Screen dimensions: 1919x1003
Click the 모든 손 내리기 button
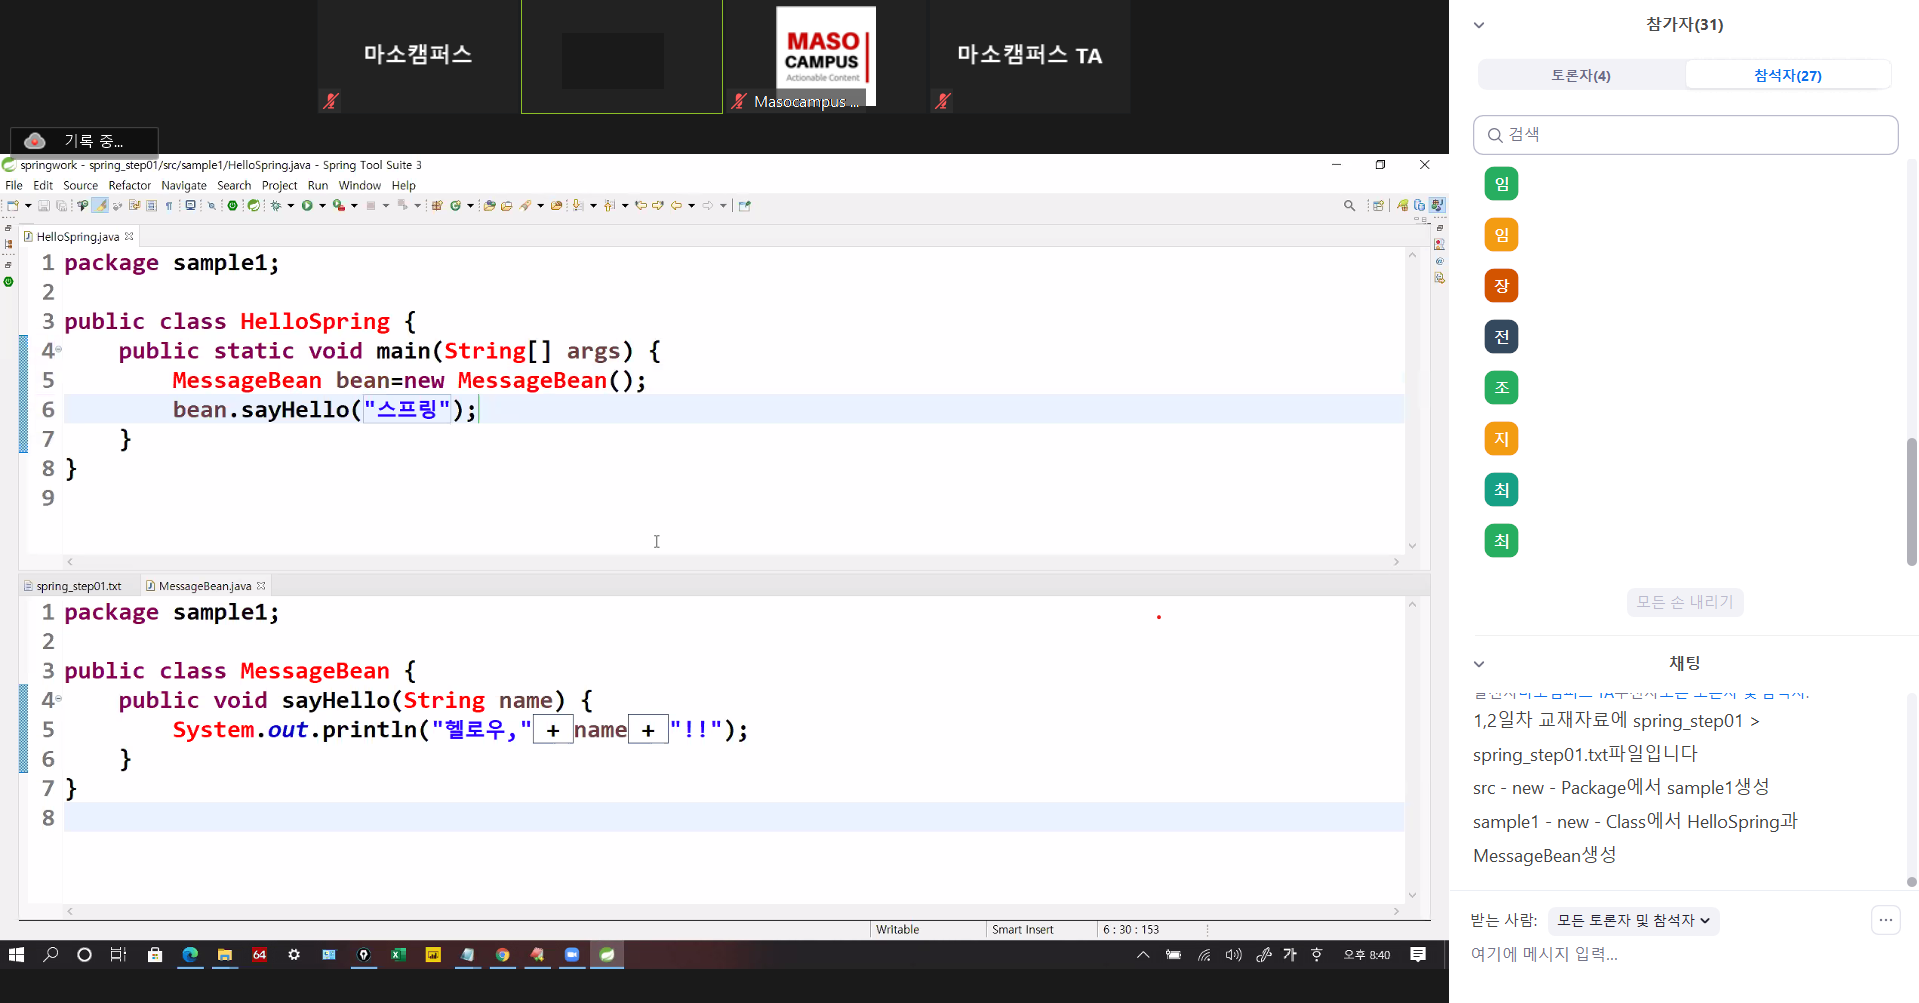click(1684, 602)
